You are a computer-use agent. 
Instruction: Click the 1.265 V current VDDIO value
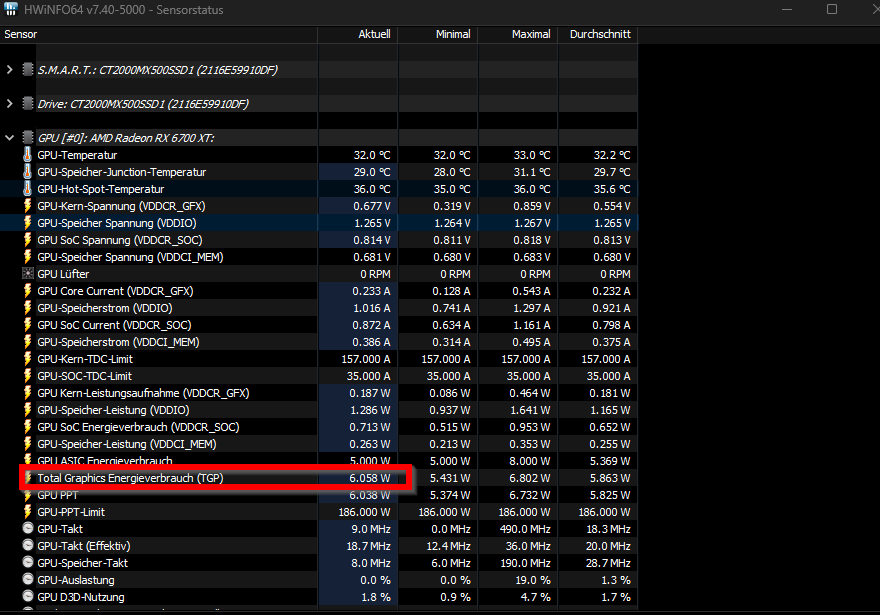372,223
